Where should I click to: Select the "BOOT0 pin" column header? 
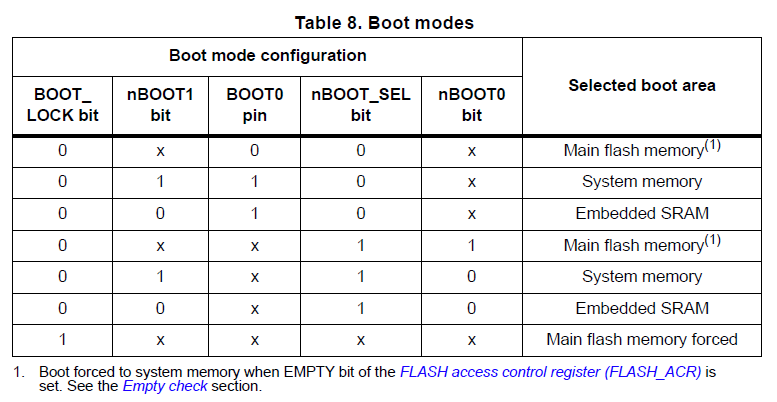point(254,104)
